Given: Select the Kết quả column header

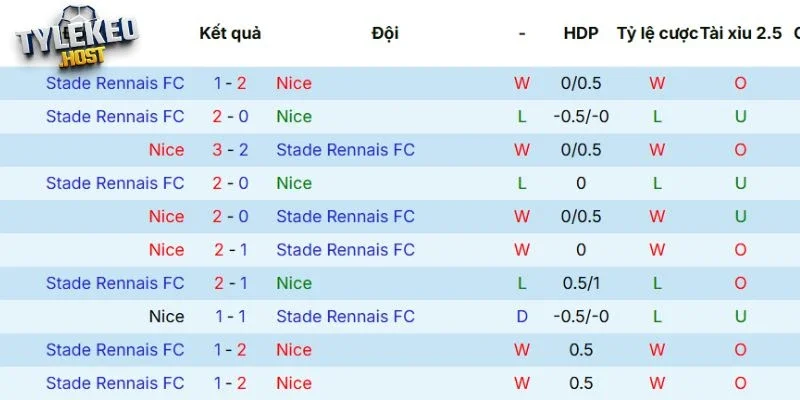Looking at the screenshot, I should click(230, 33).
